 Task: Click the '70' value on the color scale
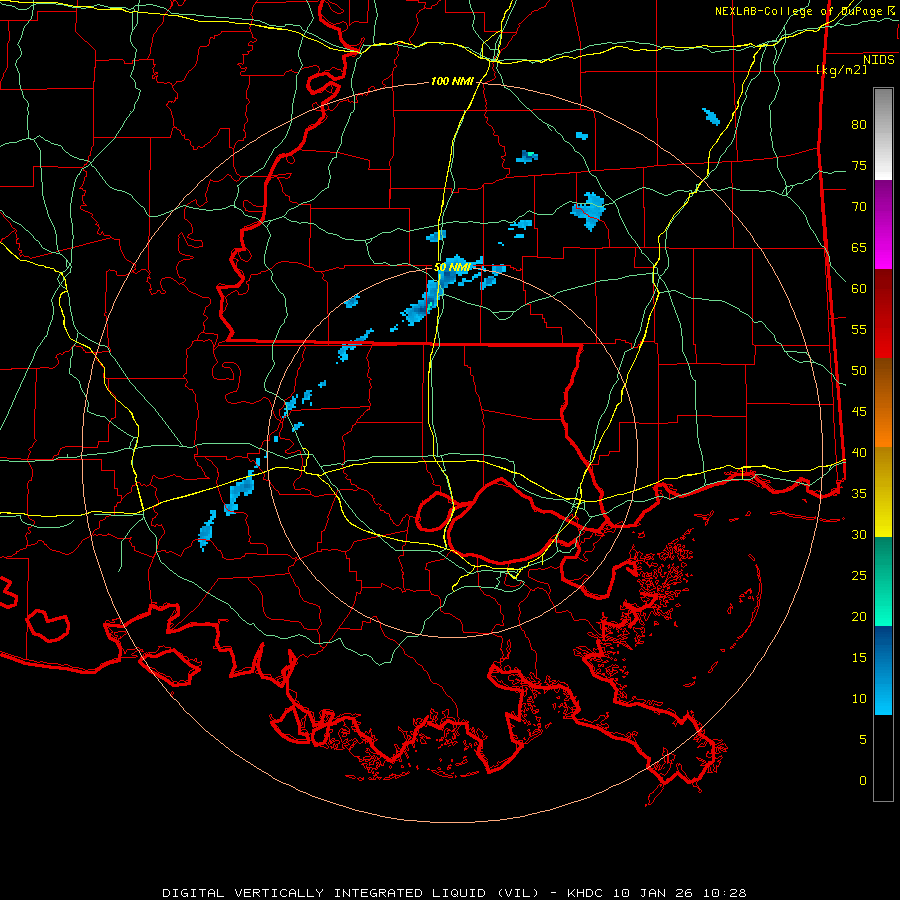point(859,207)
